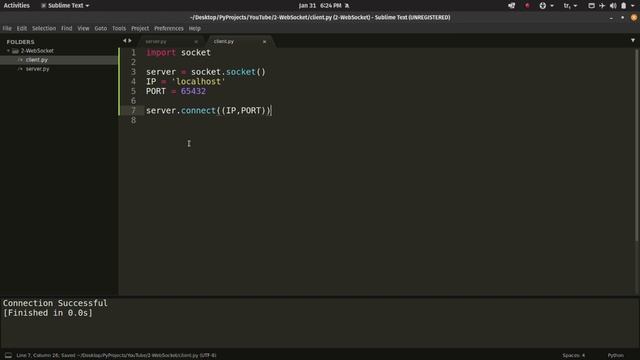Go to previous tab with left arrow
Screen dimensions: 640x360
(x=124, y=41)
